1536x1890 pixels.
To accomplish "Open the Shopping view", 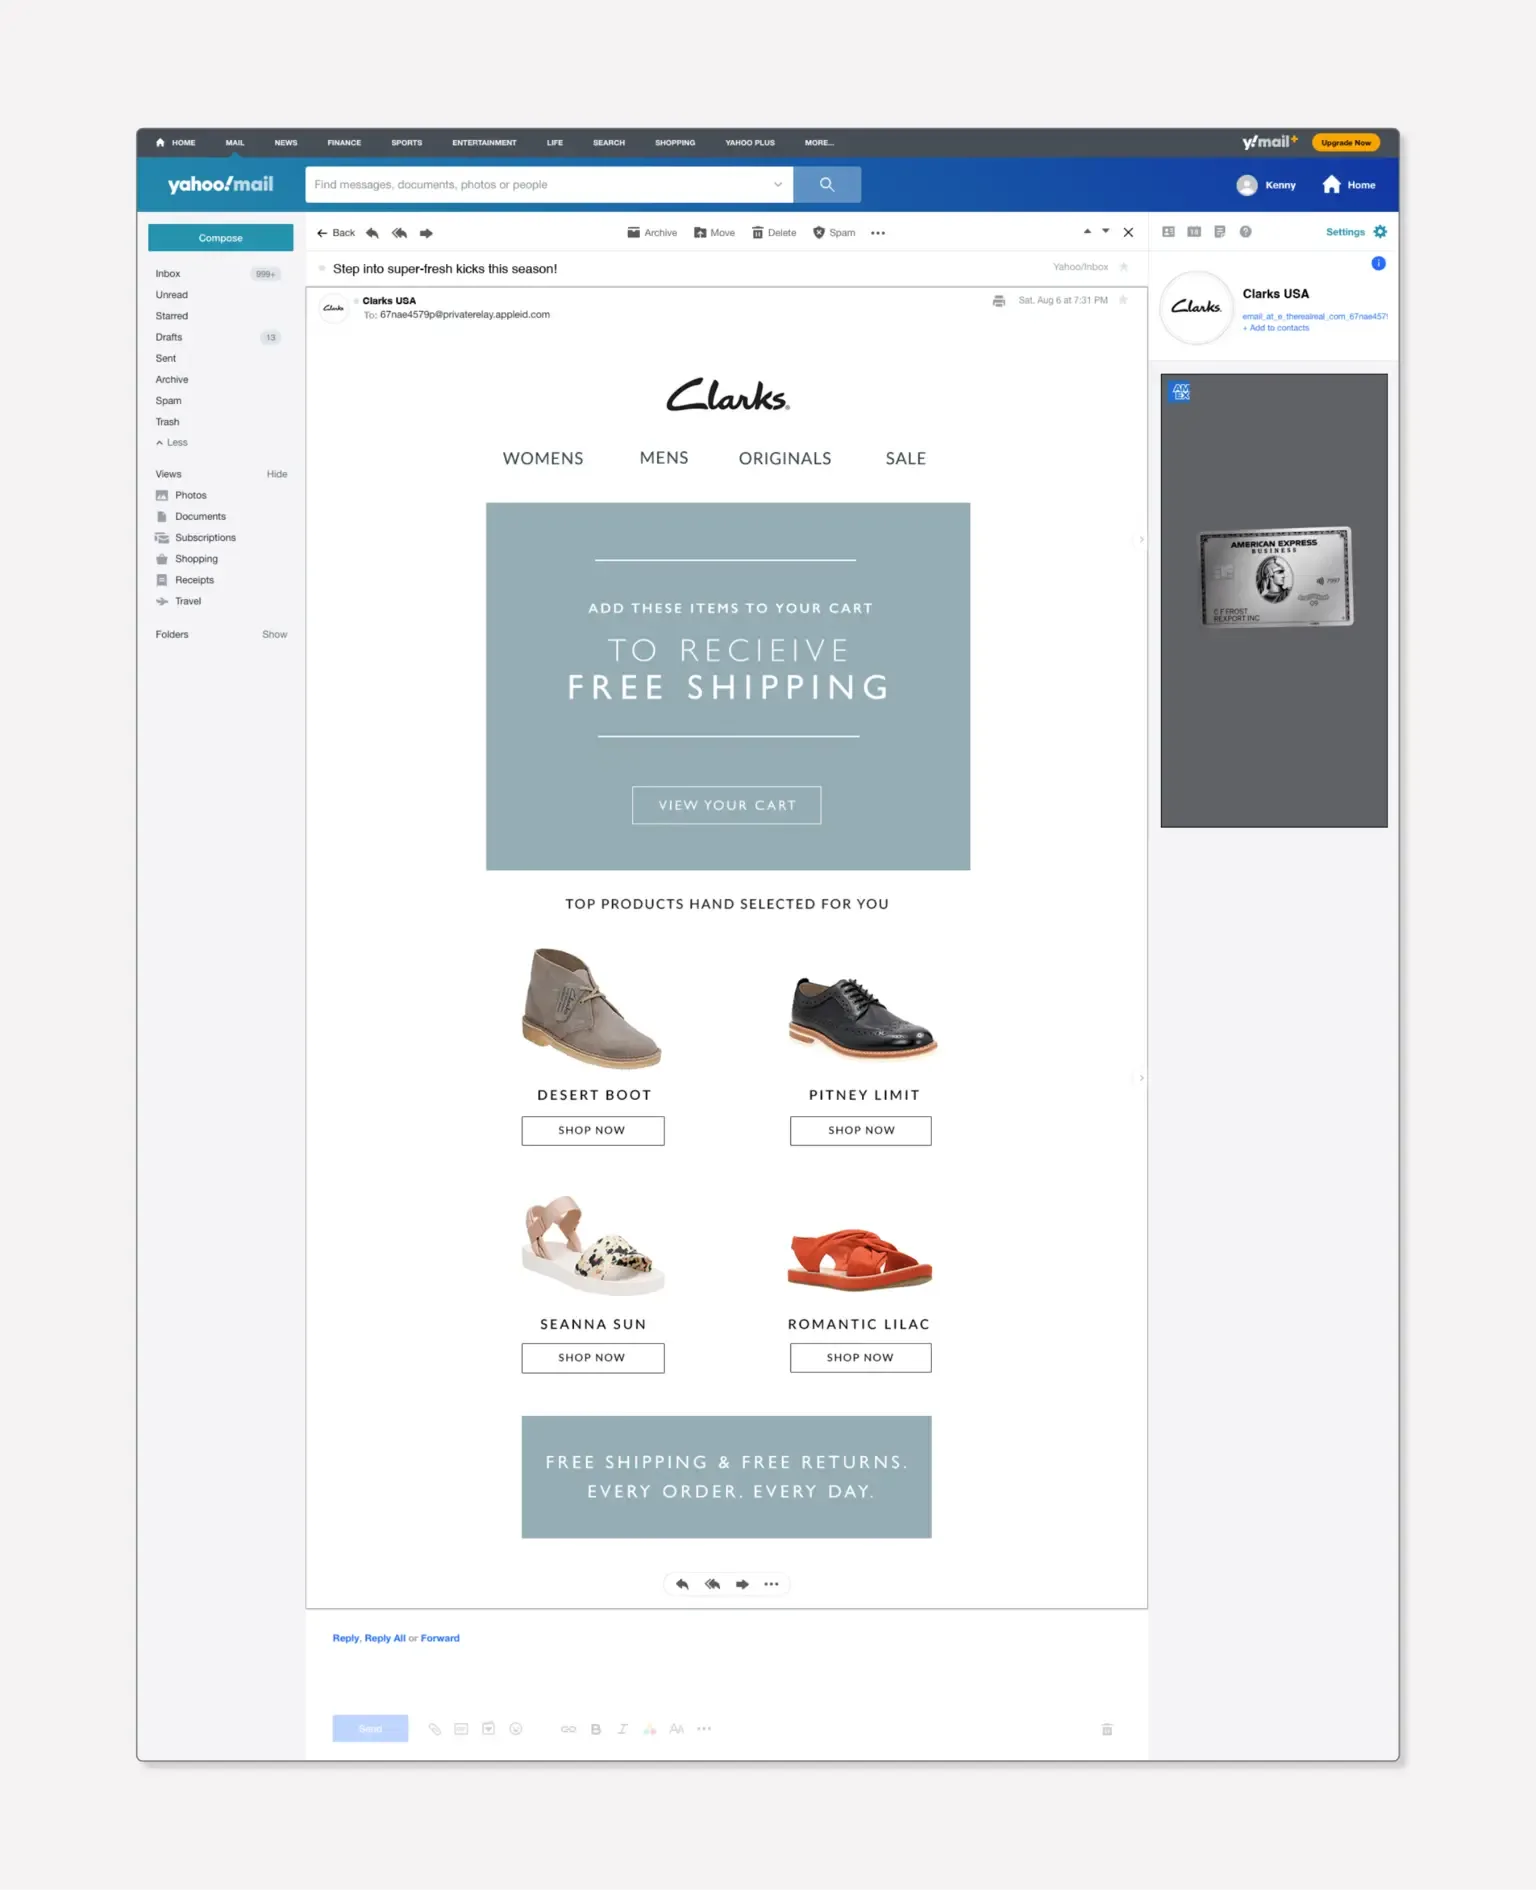I will (187, 559).
